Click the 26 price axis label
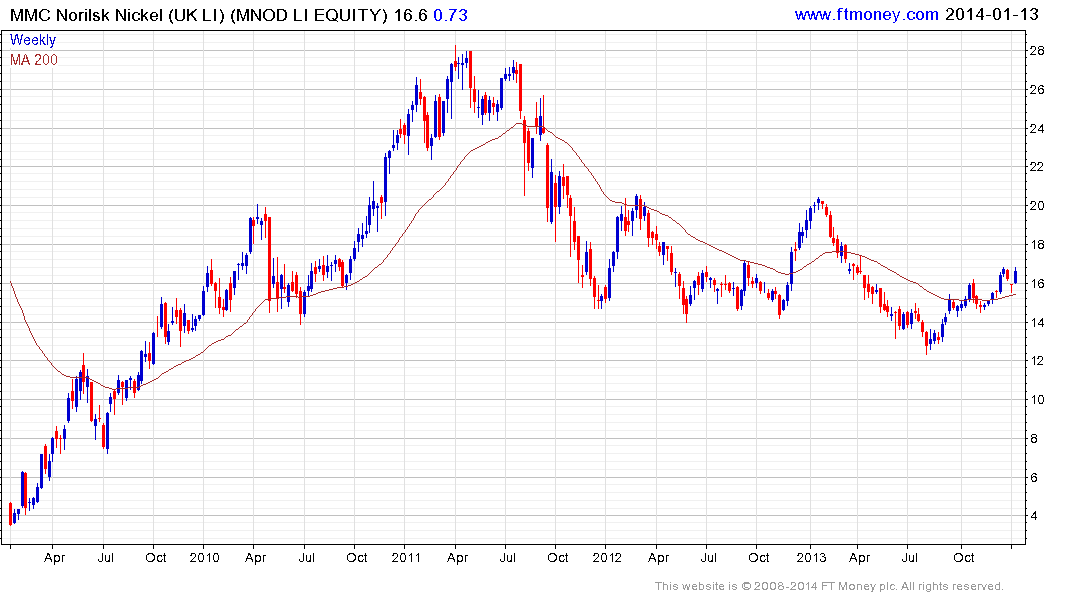Screen dimensions: 1075x600 [x=1037, y=90]
